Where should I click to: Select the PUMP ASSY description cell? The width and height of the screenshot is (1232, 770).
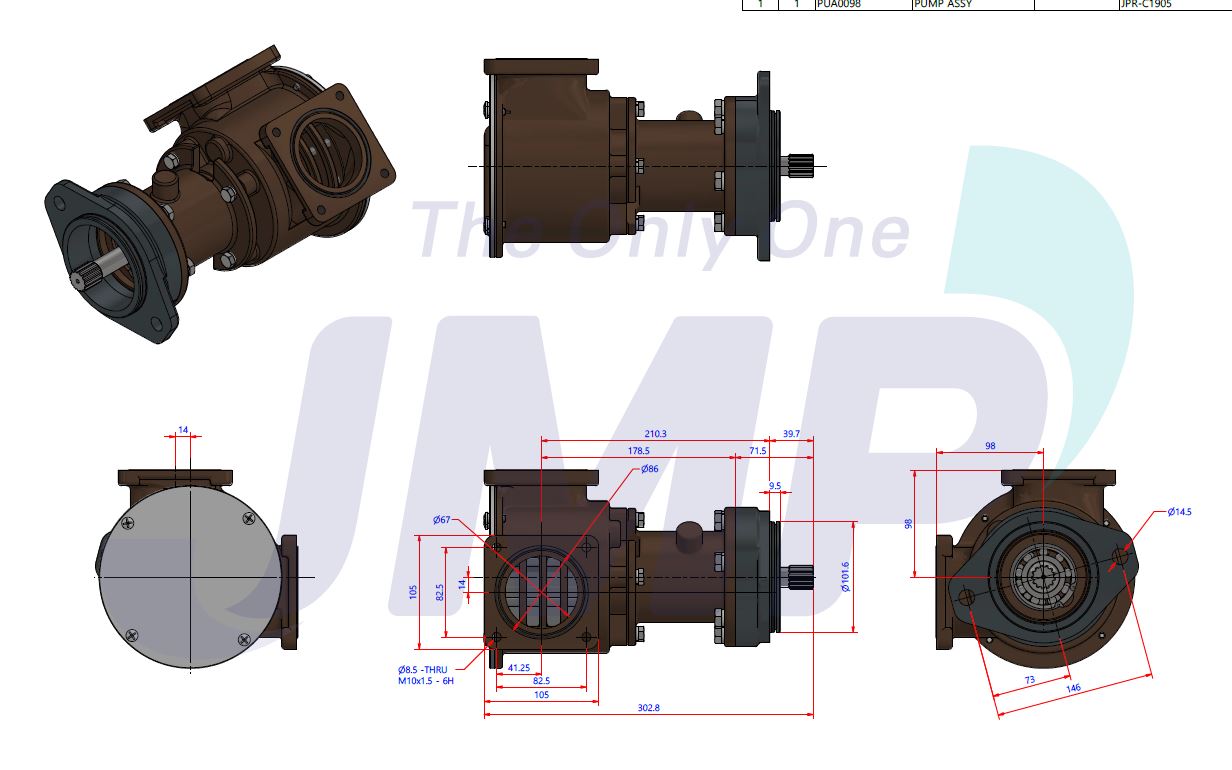click(944, 4)
